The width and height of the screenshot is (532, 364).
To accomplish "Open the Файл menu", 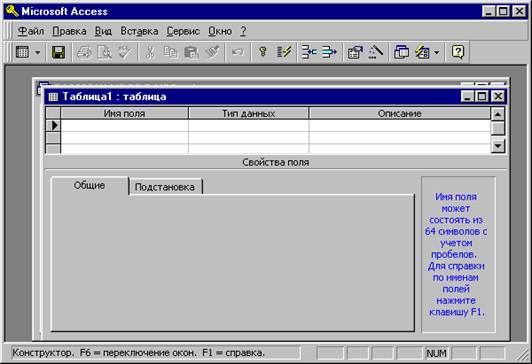I will tap(31, 31).
